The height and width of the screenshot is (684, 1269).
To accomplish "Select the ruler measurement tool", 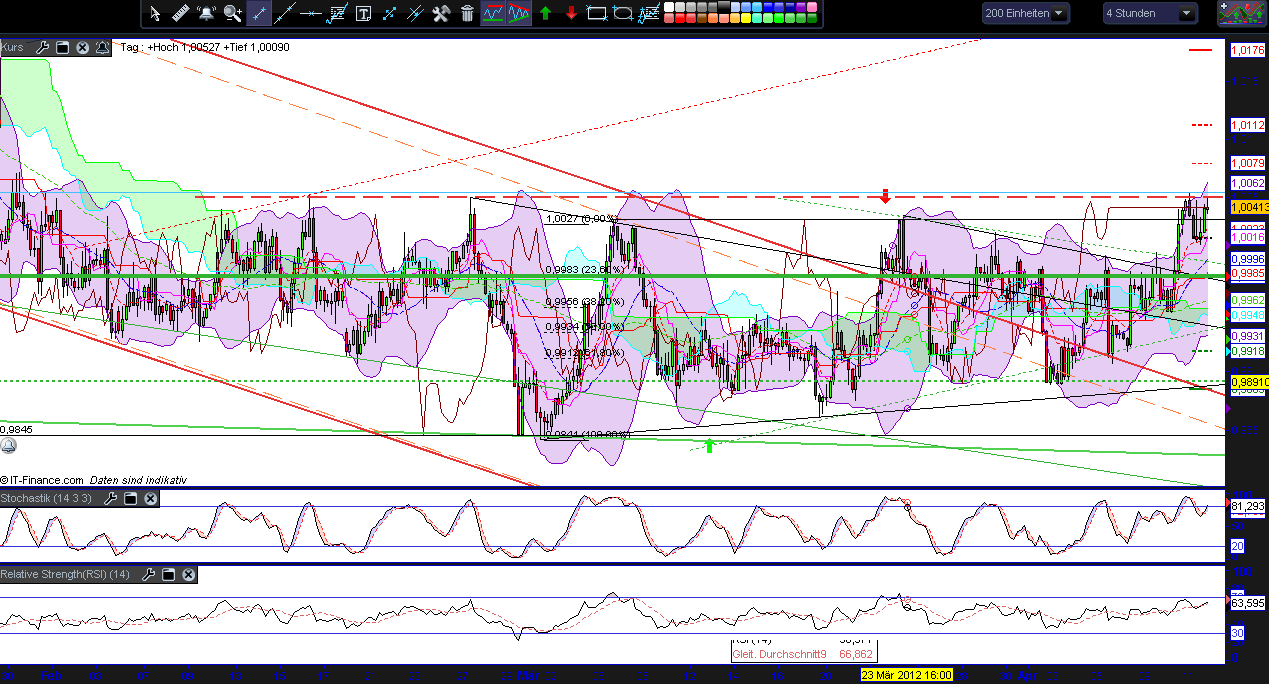I will [181, 13].
